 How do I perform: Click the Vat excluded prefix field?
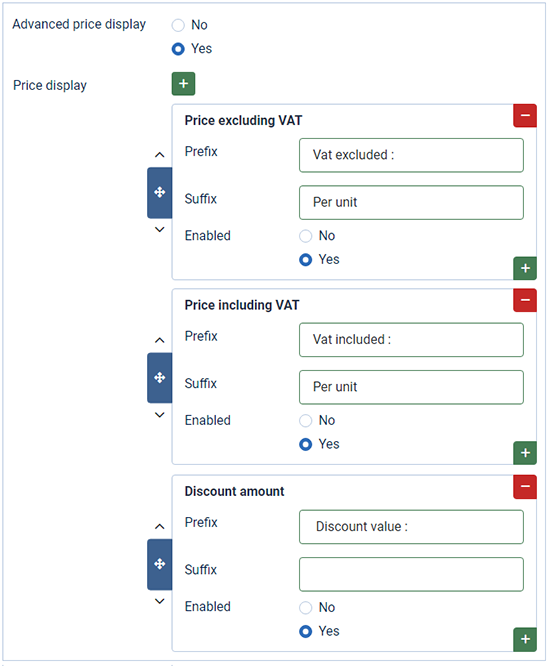[x=411, y=155]
